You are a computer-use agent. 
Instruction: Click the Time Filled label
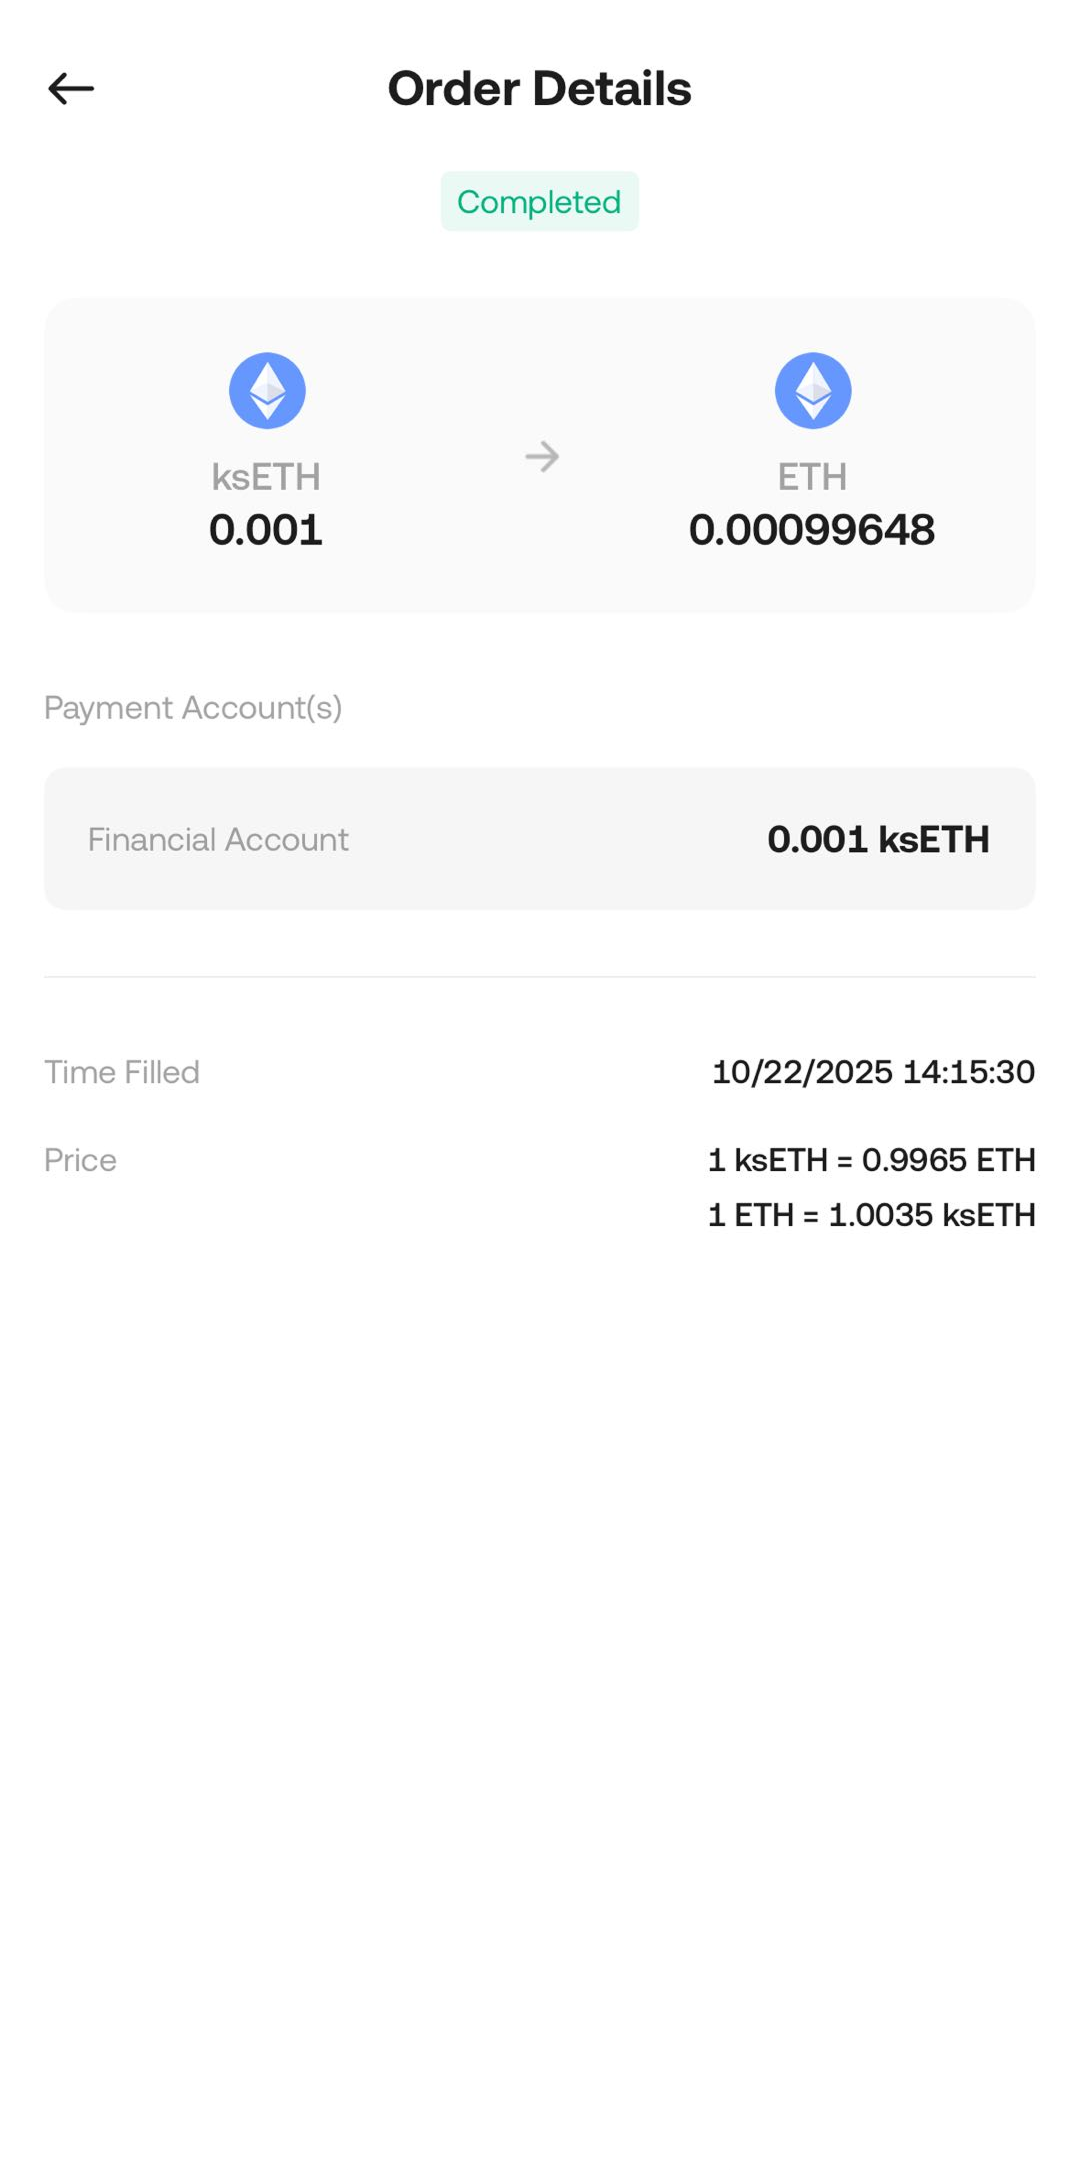(x=122, y=1072)
